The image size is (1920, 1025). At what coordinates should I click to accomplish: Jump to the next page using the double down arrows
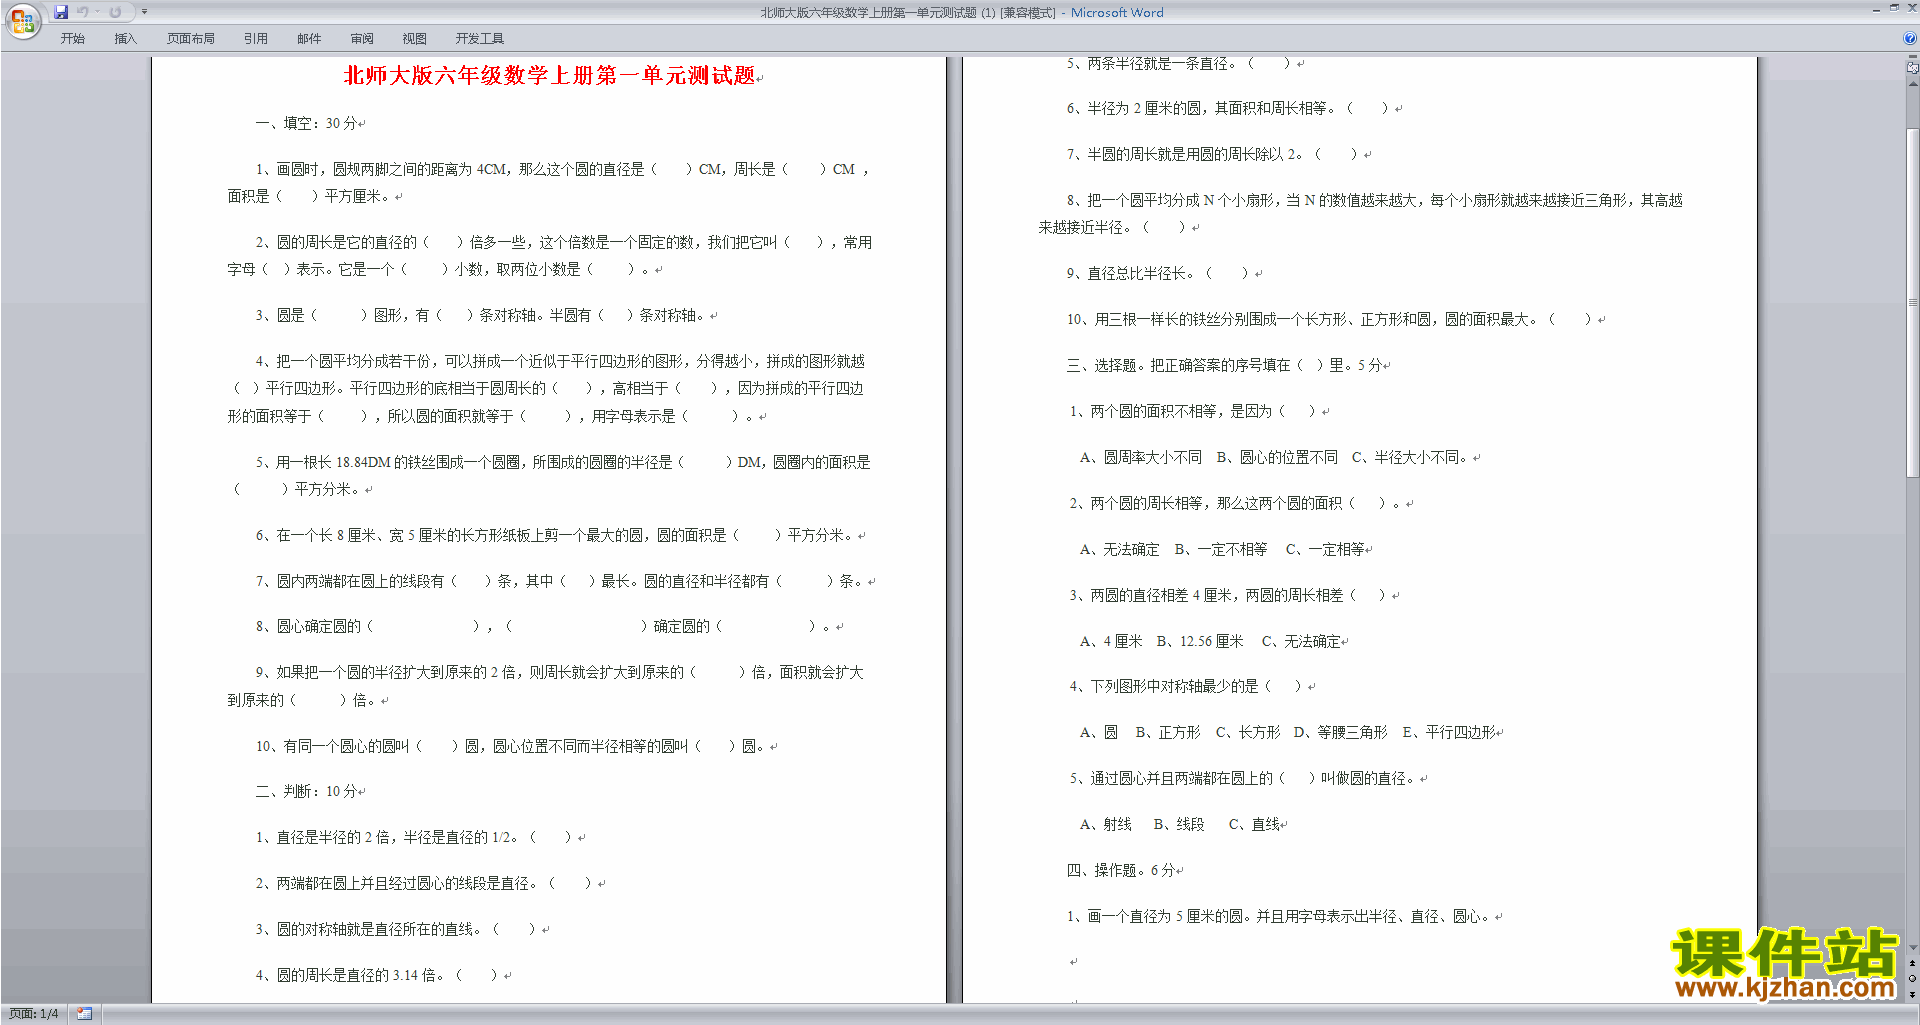1912,994
